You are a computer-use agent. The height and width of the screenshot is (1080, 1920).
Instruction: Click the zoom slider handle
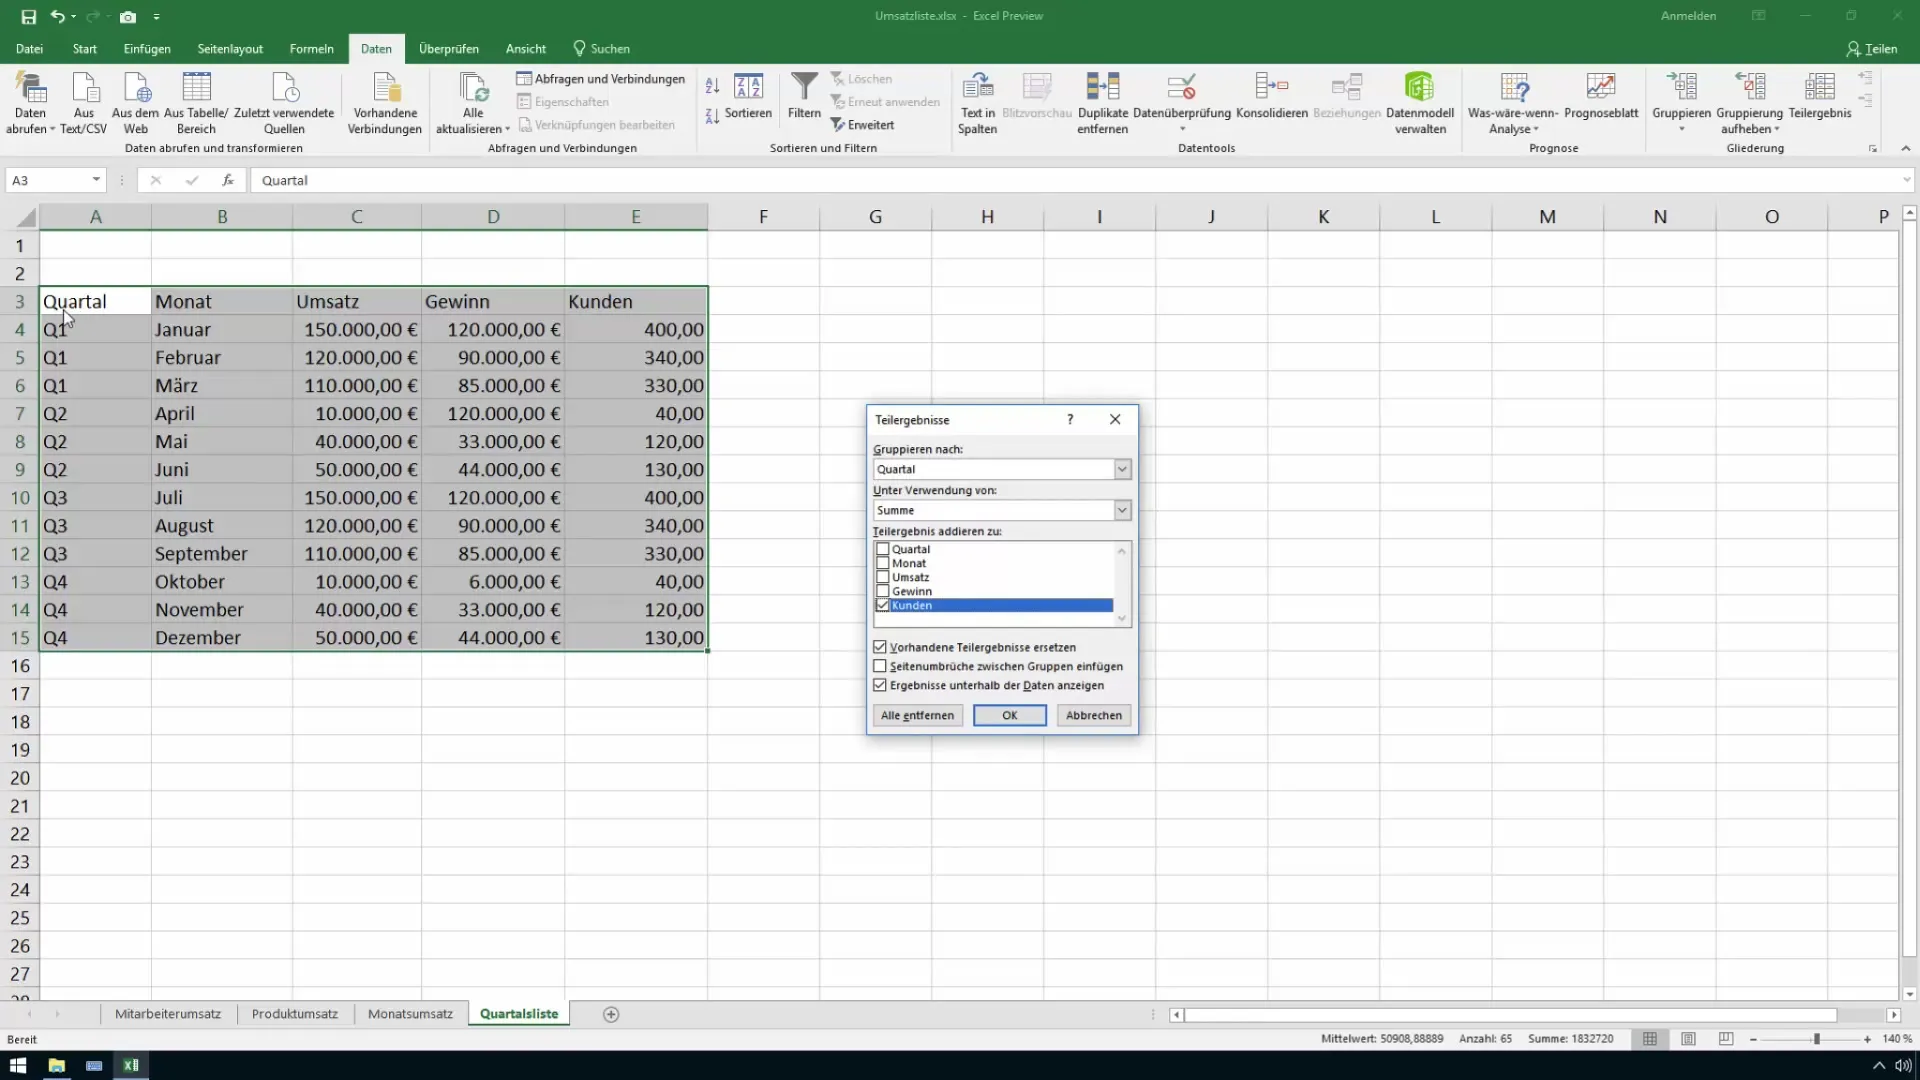(x=1817, y=1039)
